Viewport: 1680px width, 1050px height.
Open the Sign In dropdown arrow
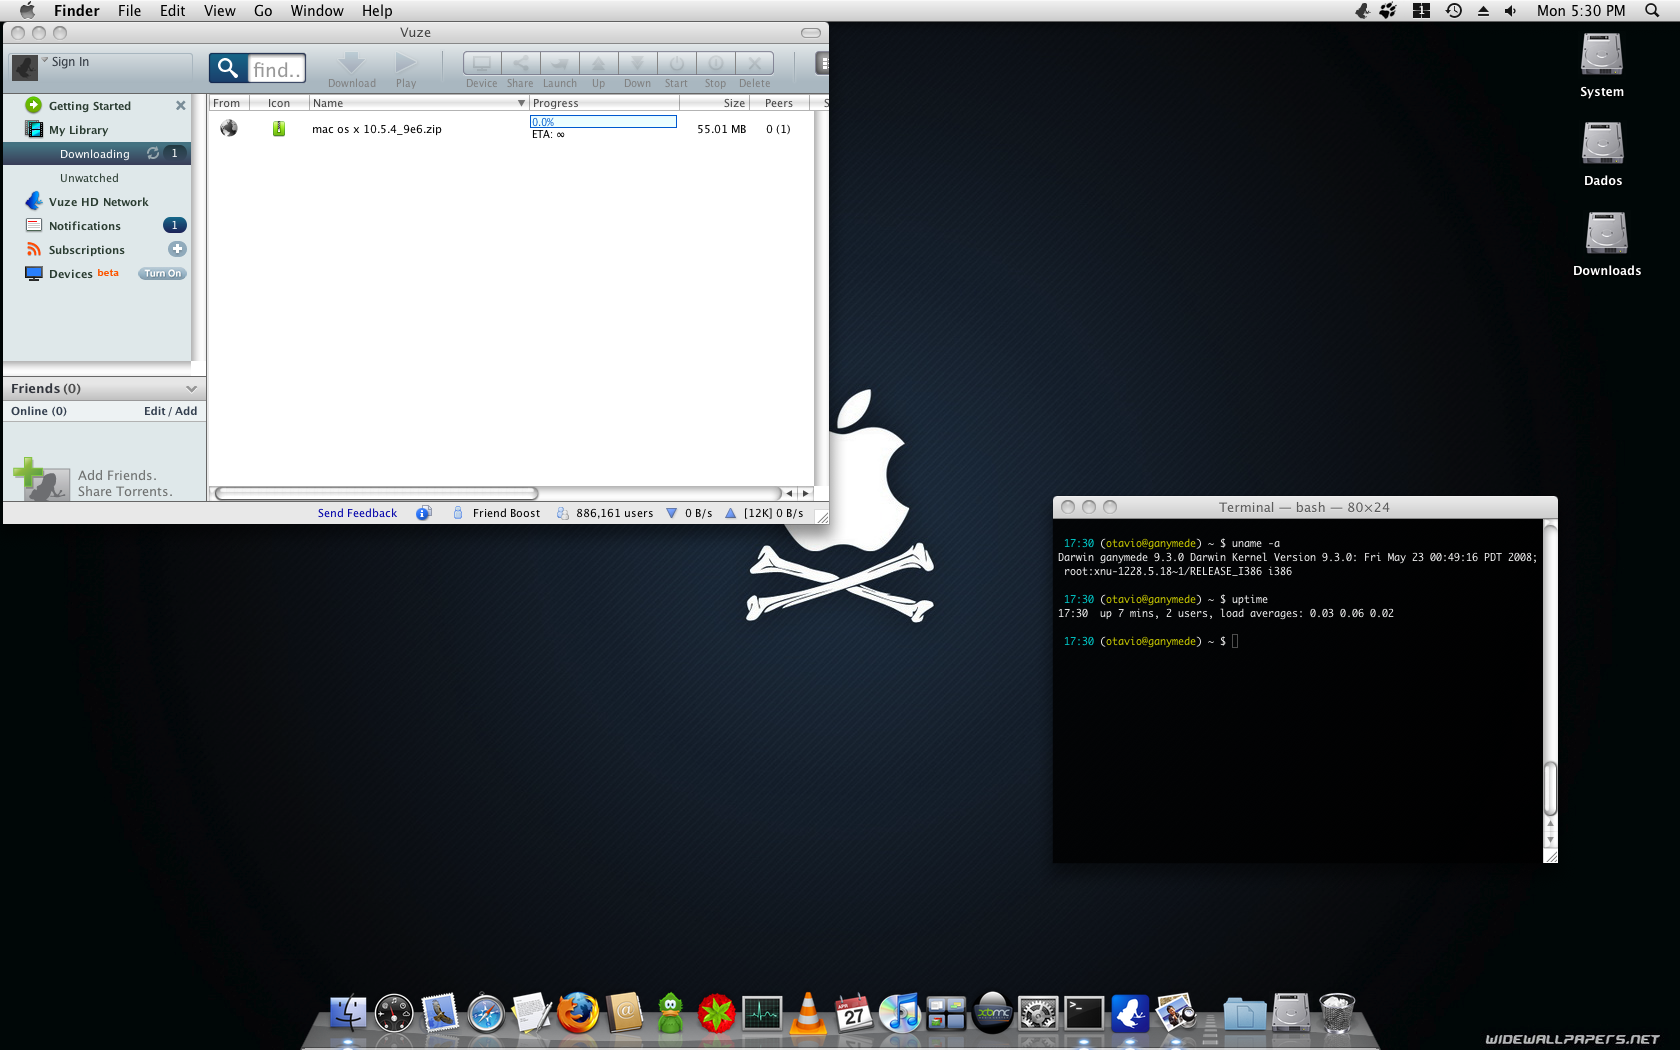(45, 60)
